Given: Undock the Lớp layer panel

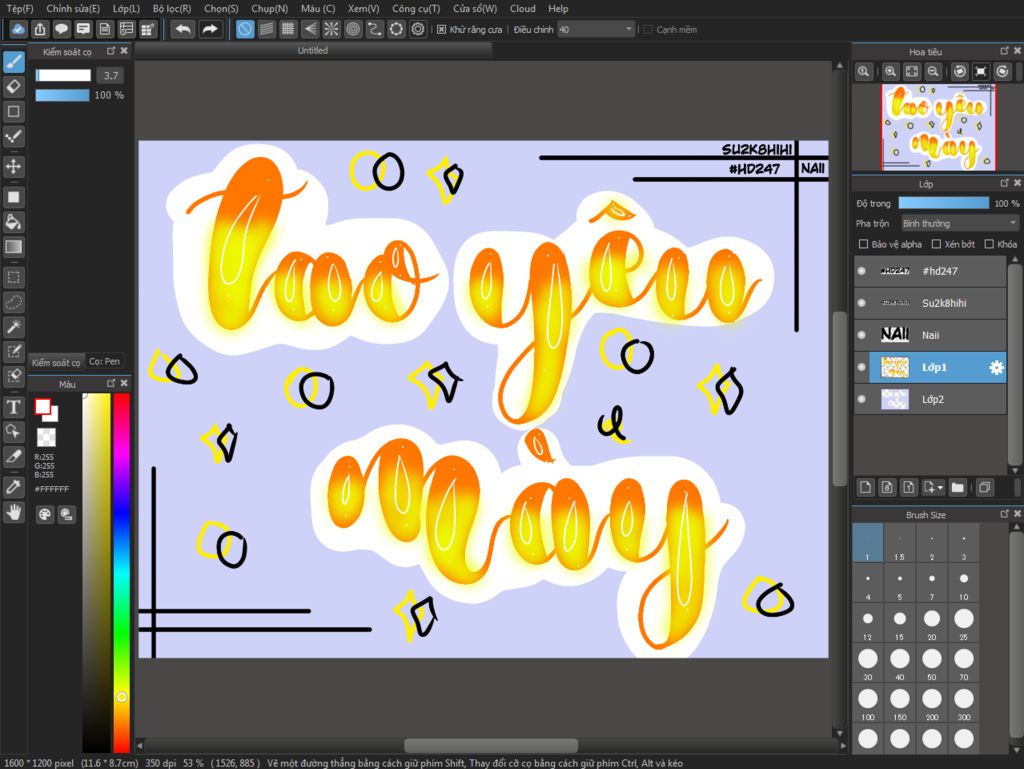Looking at the screenshot, I should pos(1004,183).
